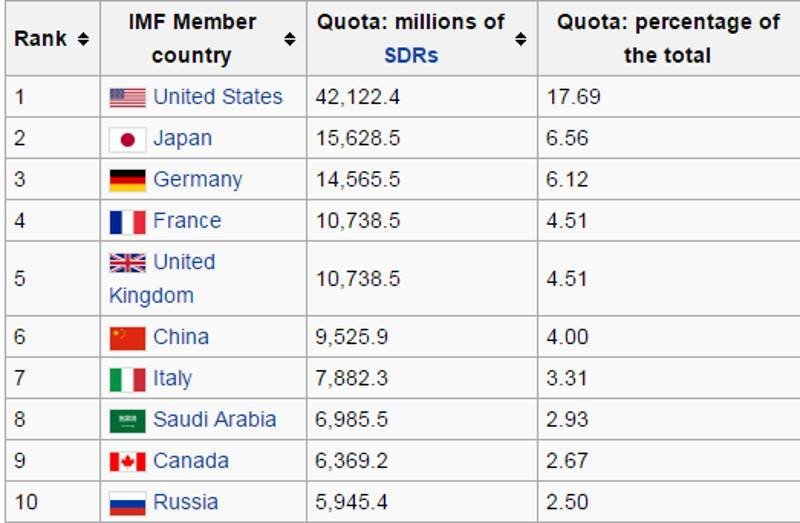Click the United States flag icon
This screenshot has width=800, height=523.
(128, 97)
